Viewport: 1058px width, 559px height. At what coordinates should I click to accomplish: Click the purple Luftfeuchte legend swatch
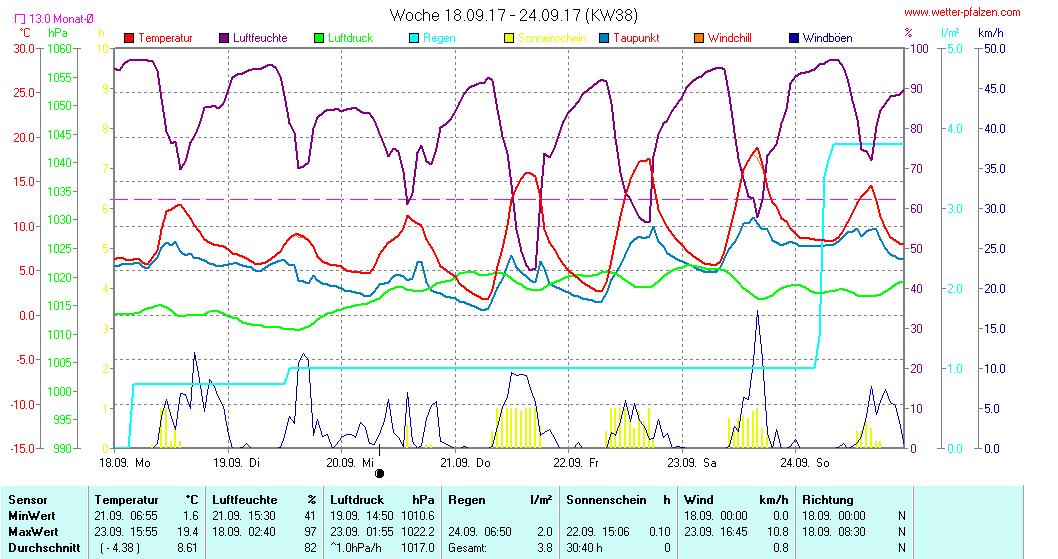(224, 38)
